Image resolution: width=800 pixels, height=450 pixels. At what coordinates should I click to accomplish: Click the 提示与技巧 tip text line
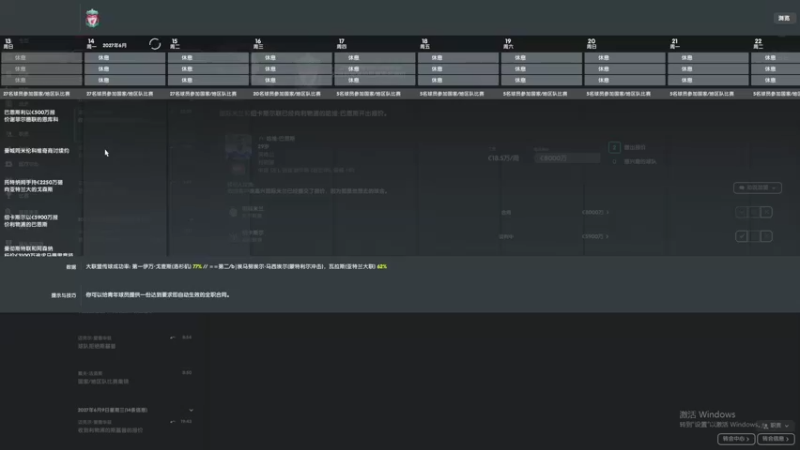tap(158, 295)
